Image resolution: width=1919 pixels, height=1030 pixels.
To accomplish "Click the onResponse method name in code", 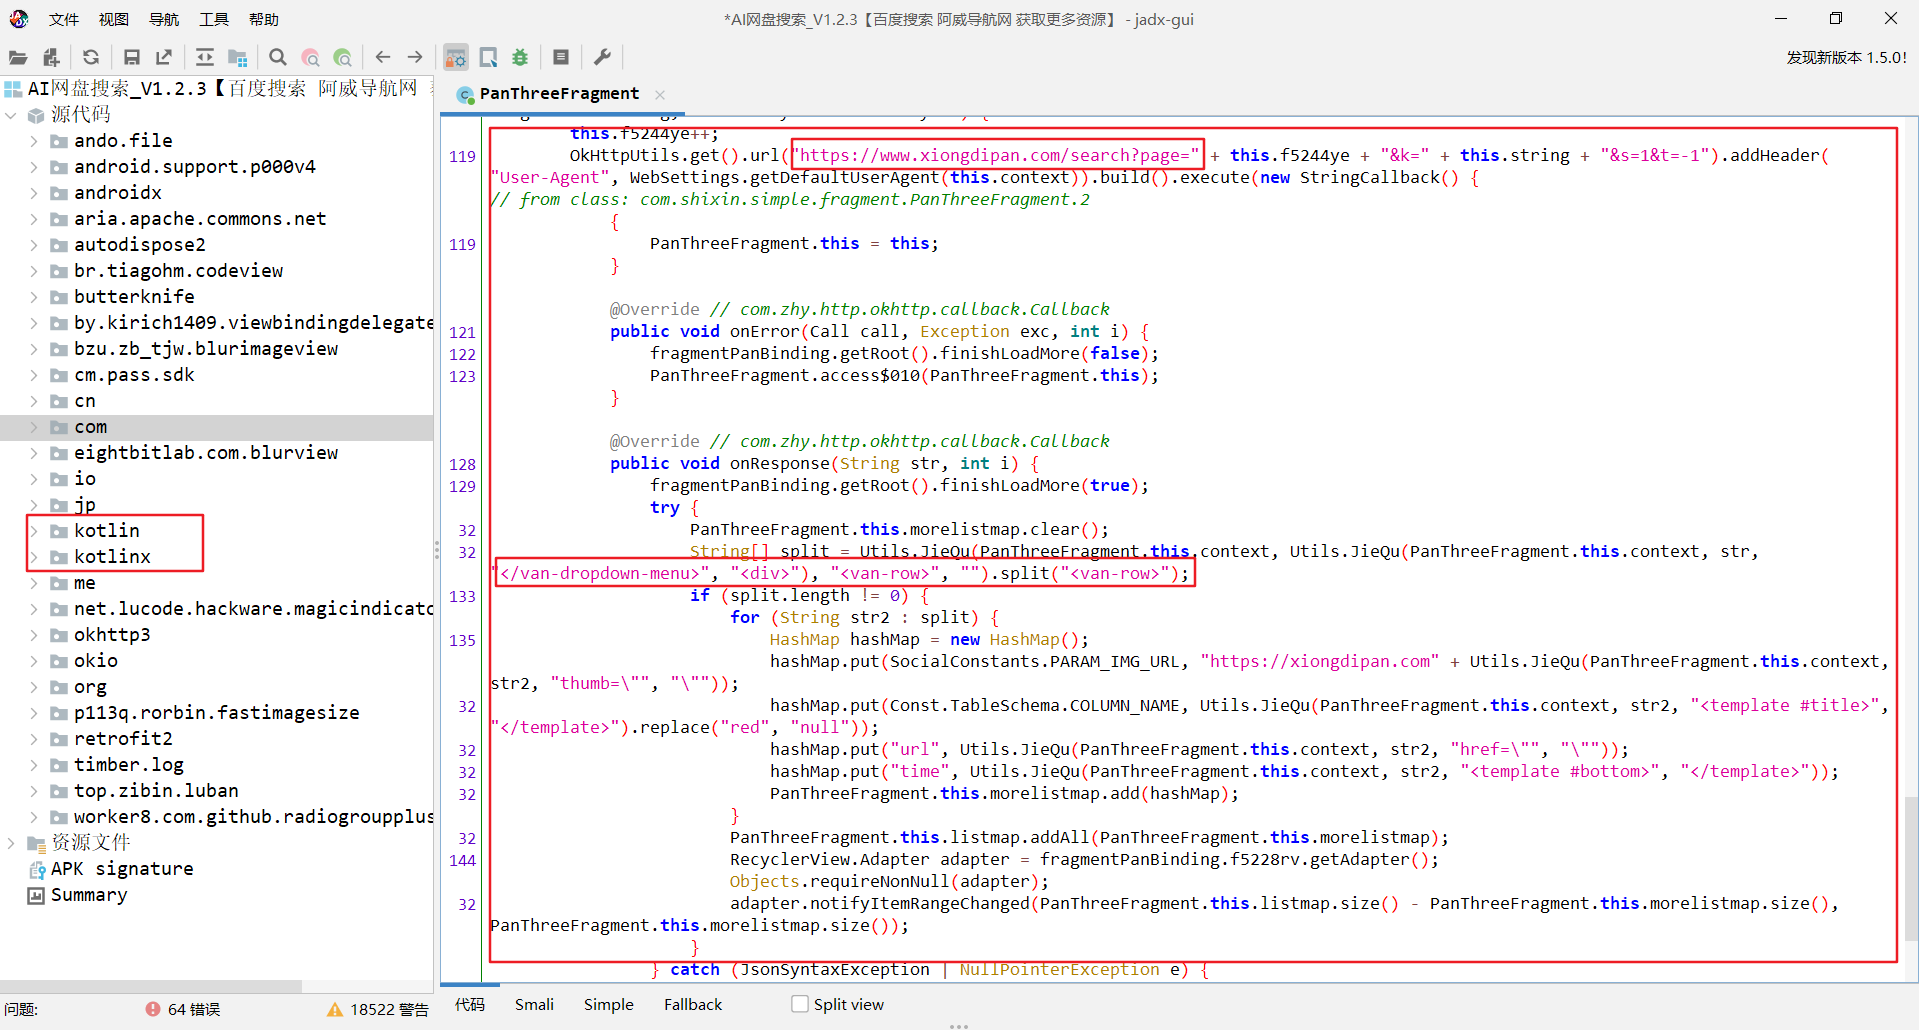I will [779, 463].
